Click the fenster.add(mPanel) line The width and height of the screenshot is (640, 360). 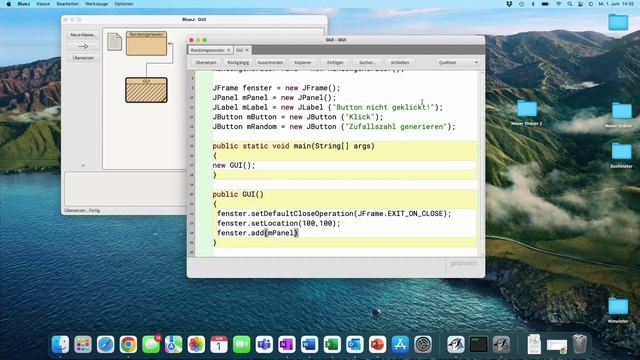click(x=258, y=233)
